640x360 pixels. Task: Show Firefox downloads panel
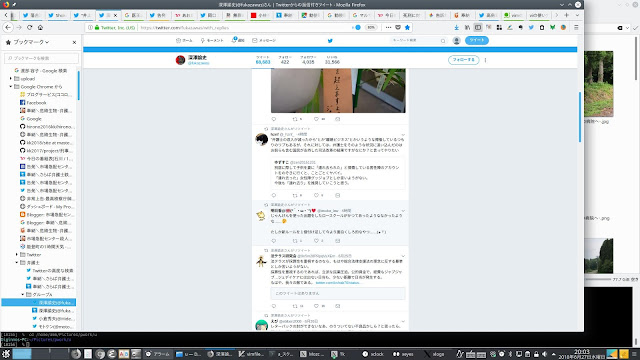point(456,27)
